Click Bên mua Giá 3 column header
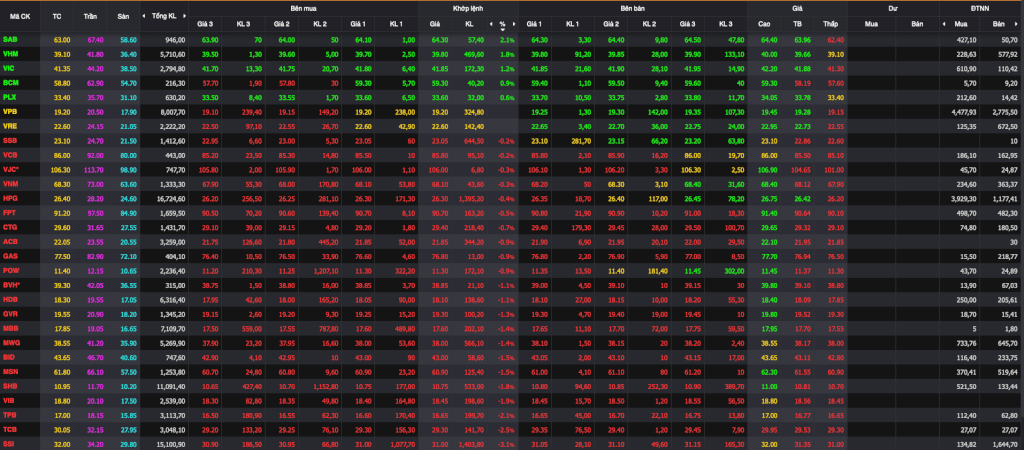Image resolution: width=1024 pixels, height=450 pixels. pos(205,24)
